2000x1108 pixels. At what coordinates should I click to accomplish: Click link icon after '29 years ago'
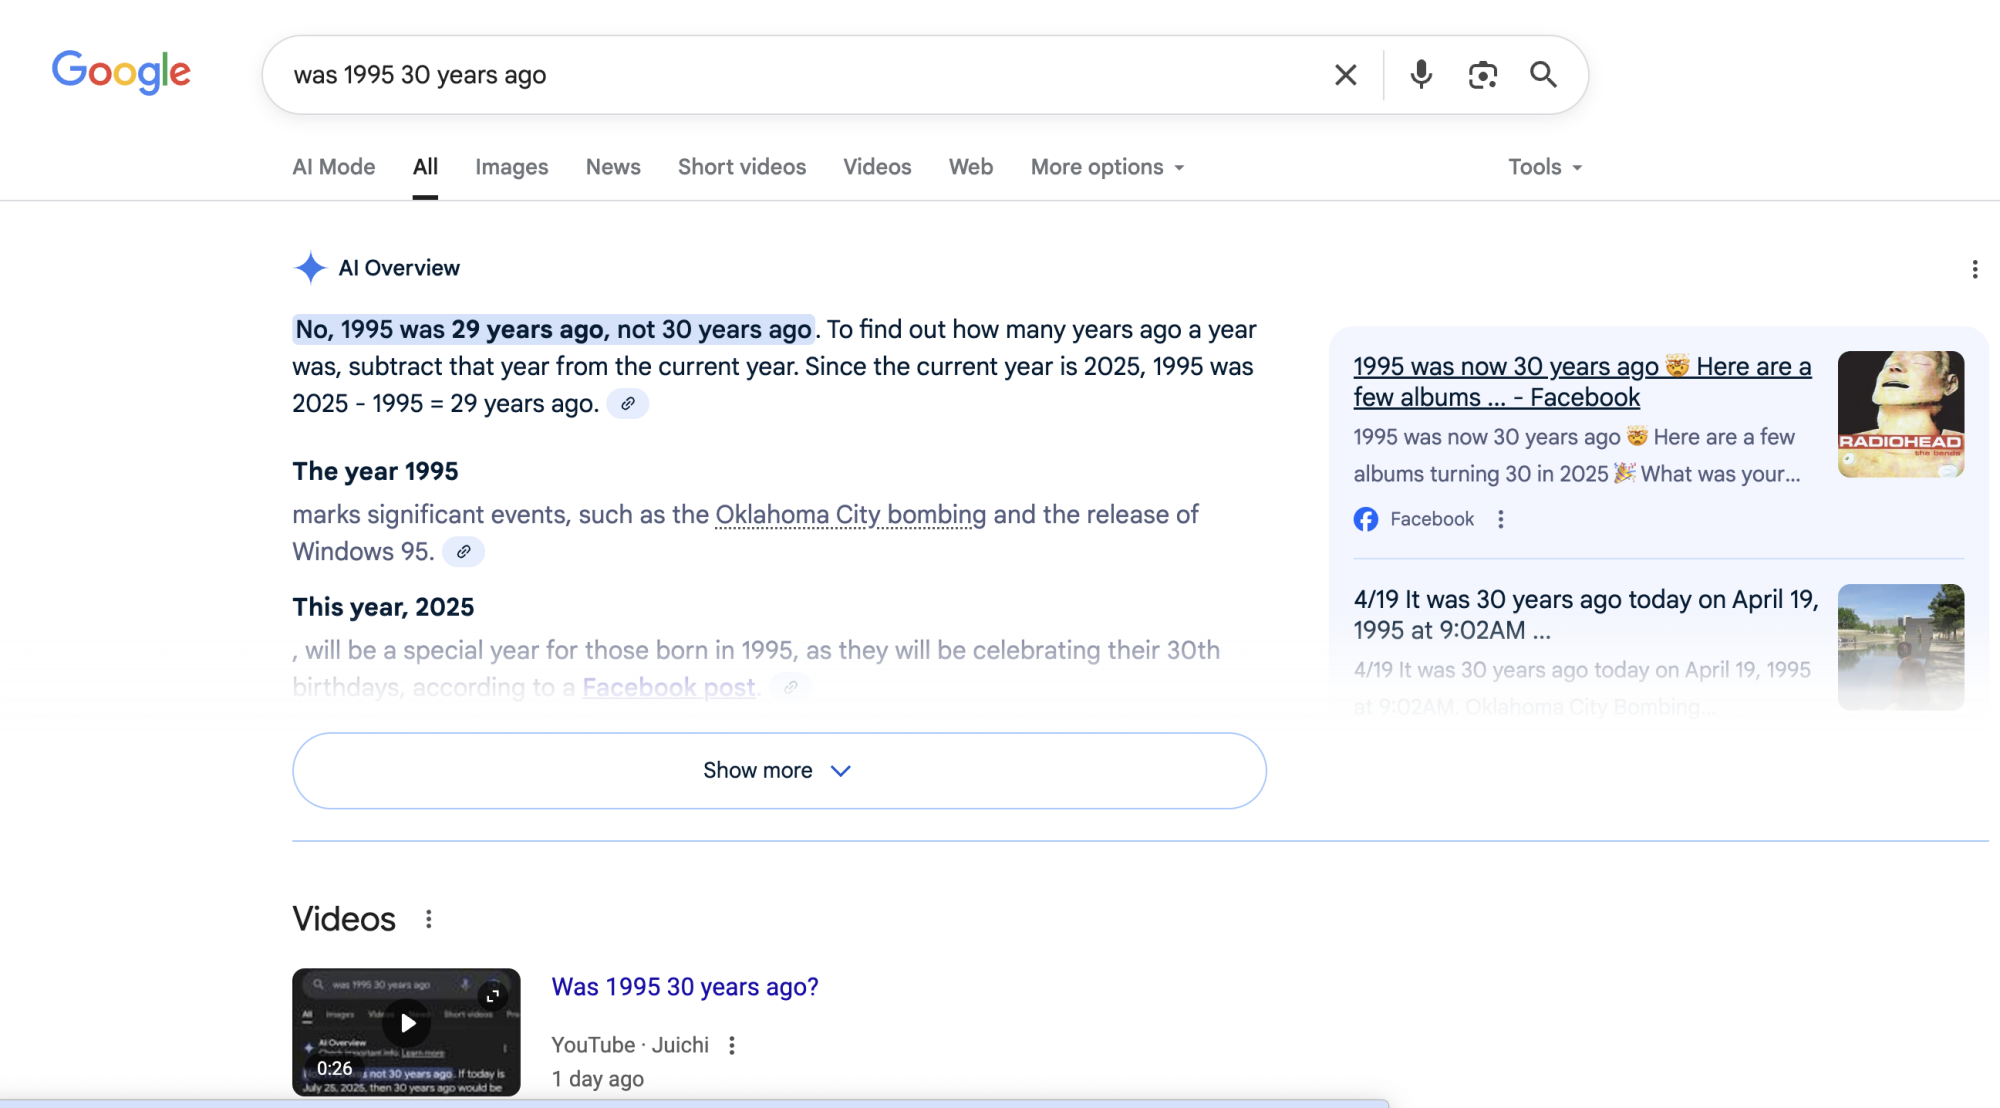click(x=628, y=404)
